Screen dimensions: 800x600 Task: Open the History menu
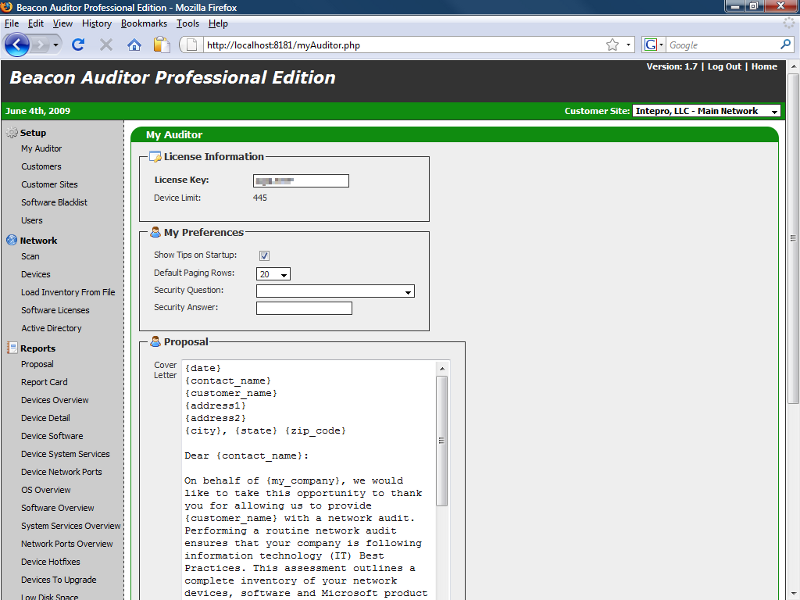tap(96, 23)
